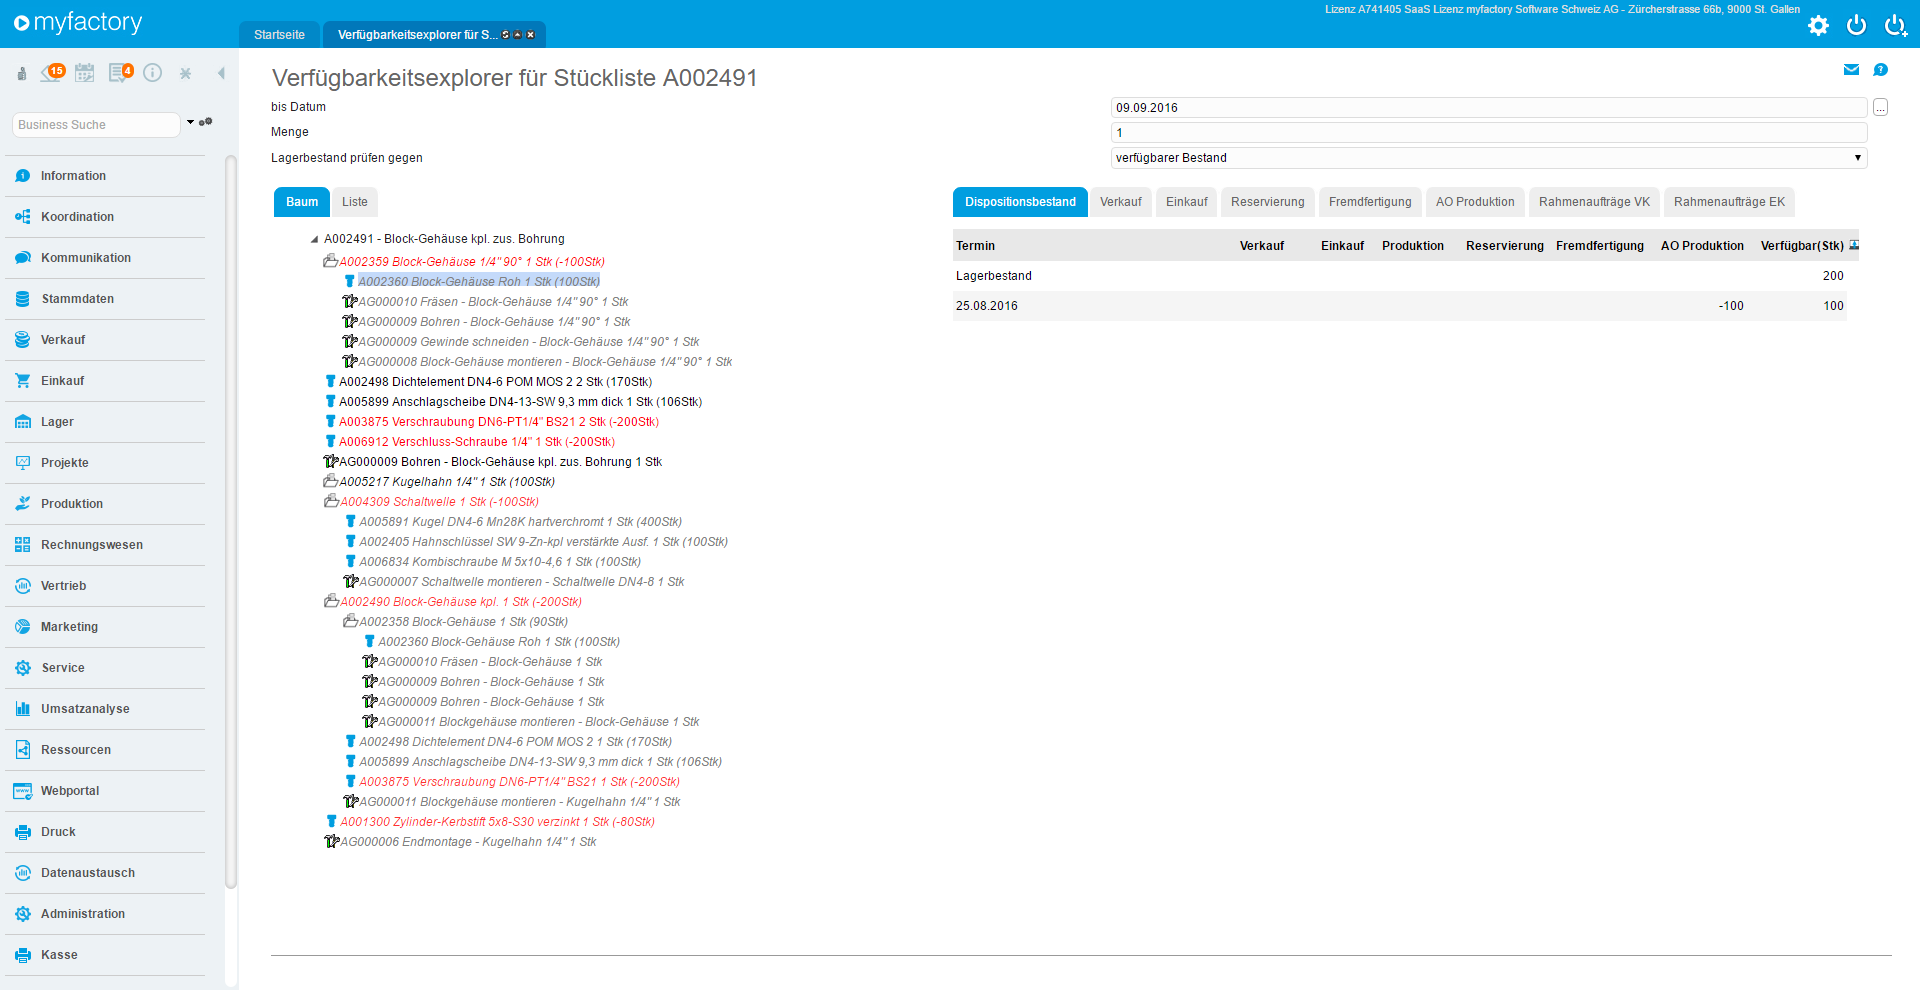The image size is (1920, 990).
Task: Open the calendar icon in sidebar toolbar
Action: tap(85, 73)
